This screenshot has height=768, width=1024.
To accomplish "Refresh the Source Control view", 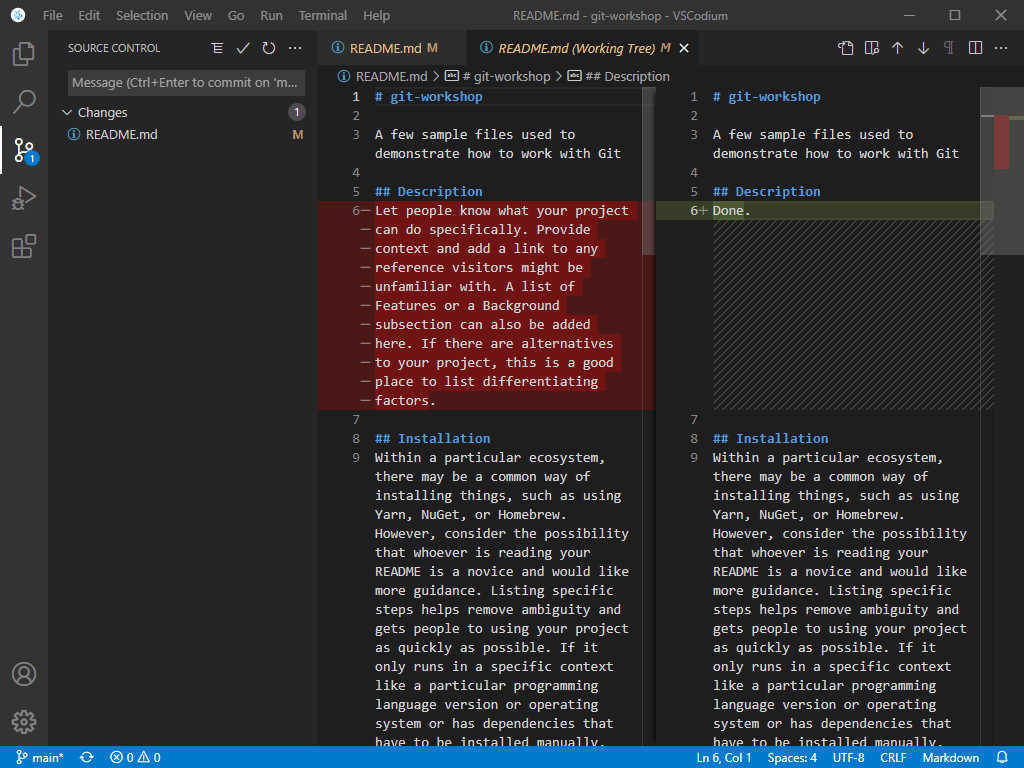I will [269, 48].
